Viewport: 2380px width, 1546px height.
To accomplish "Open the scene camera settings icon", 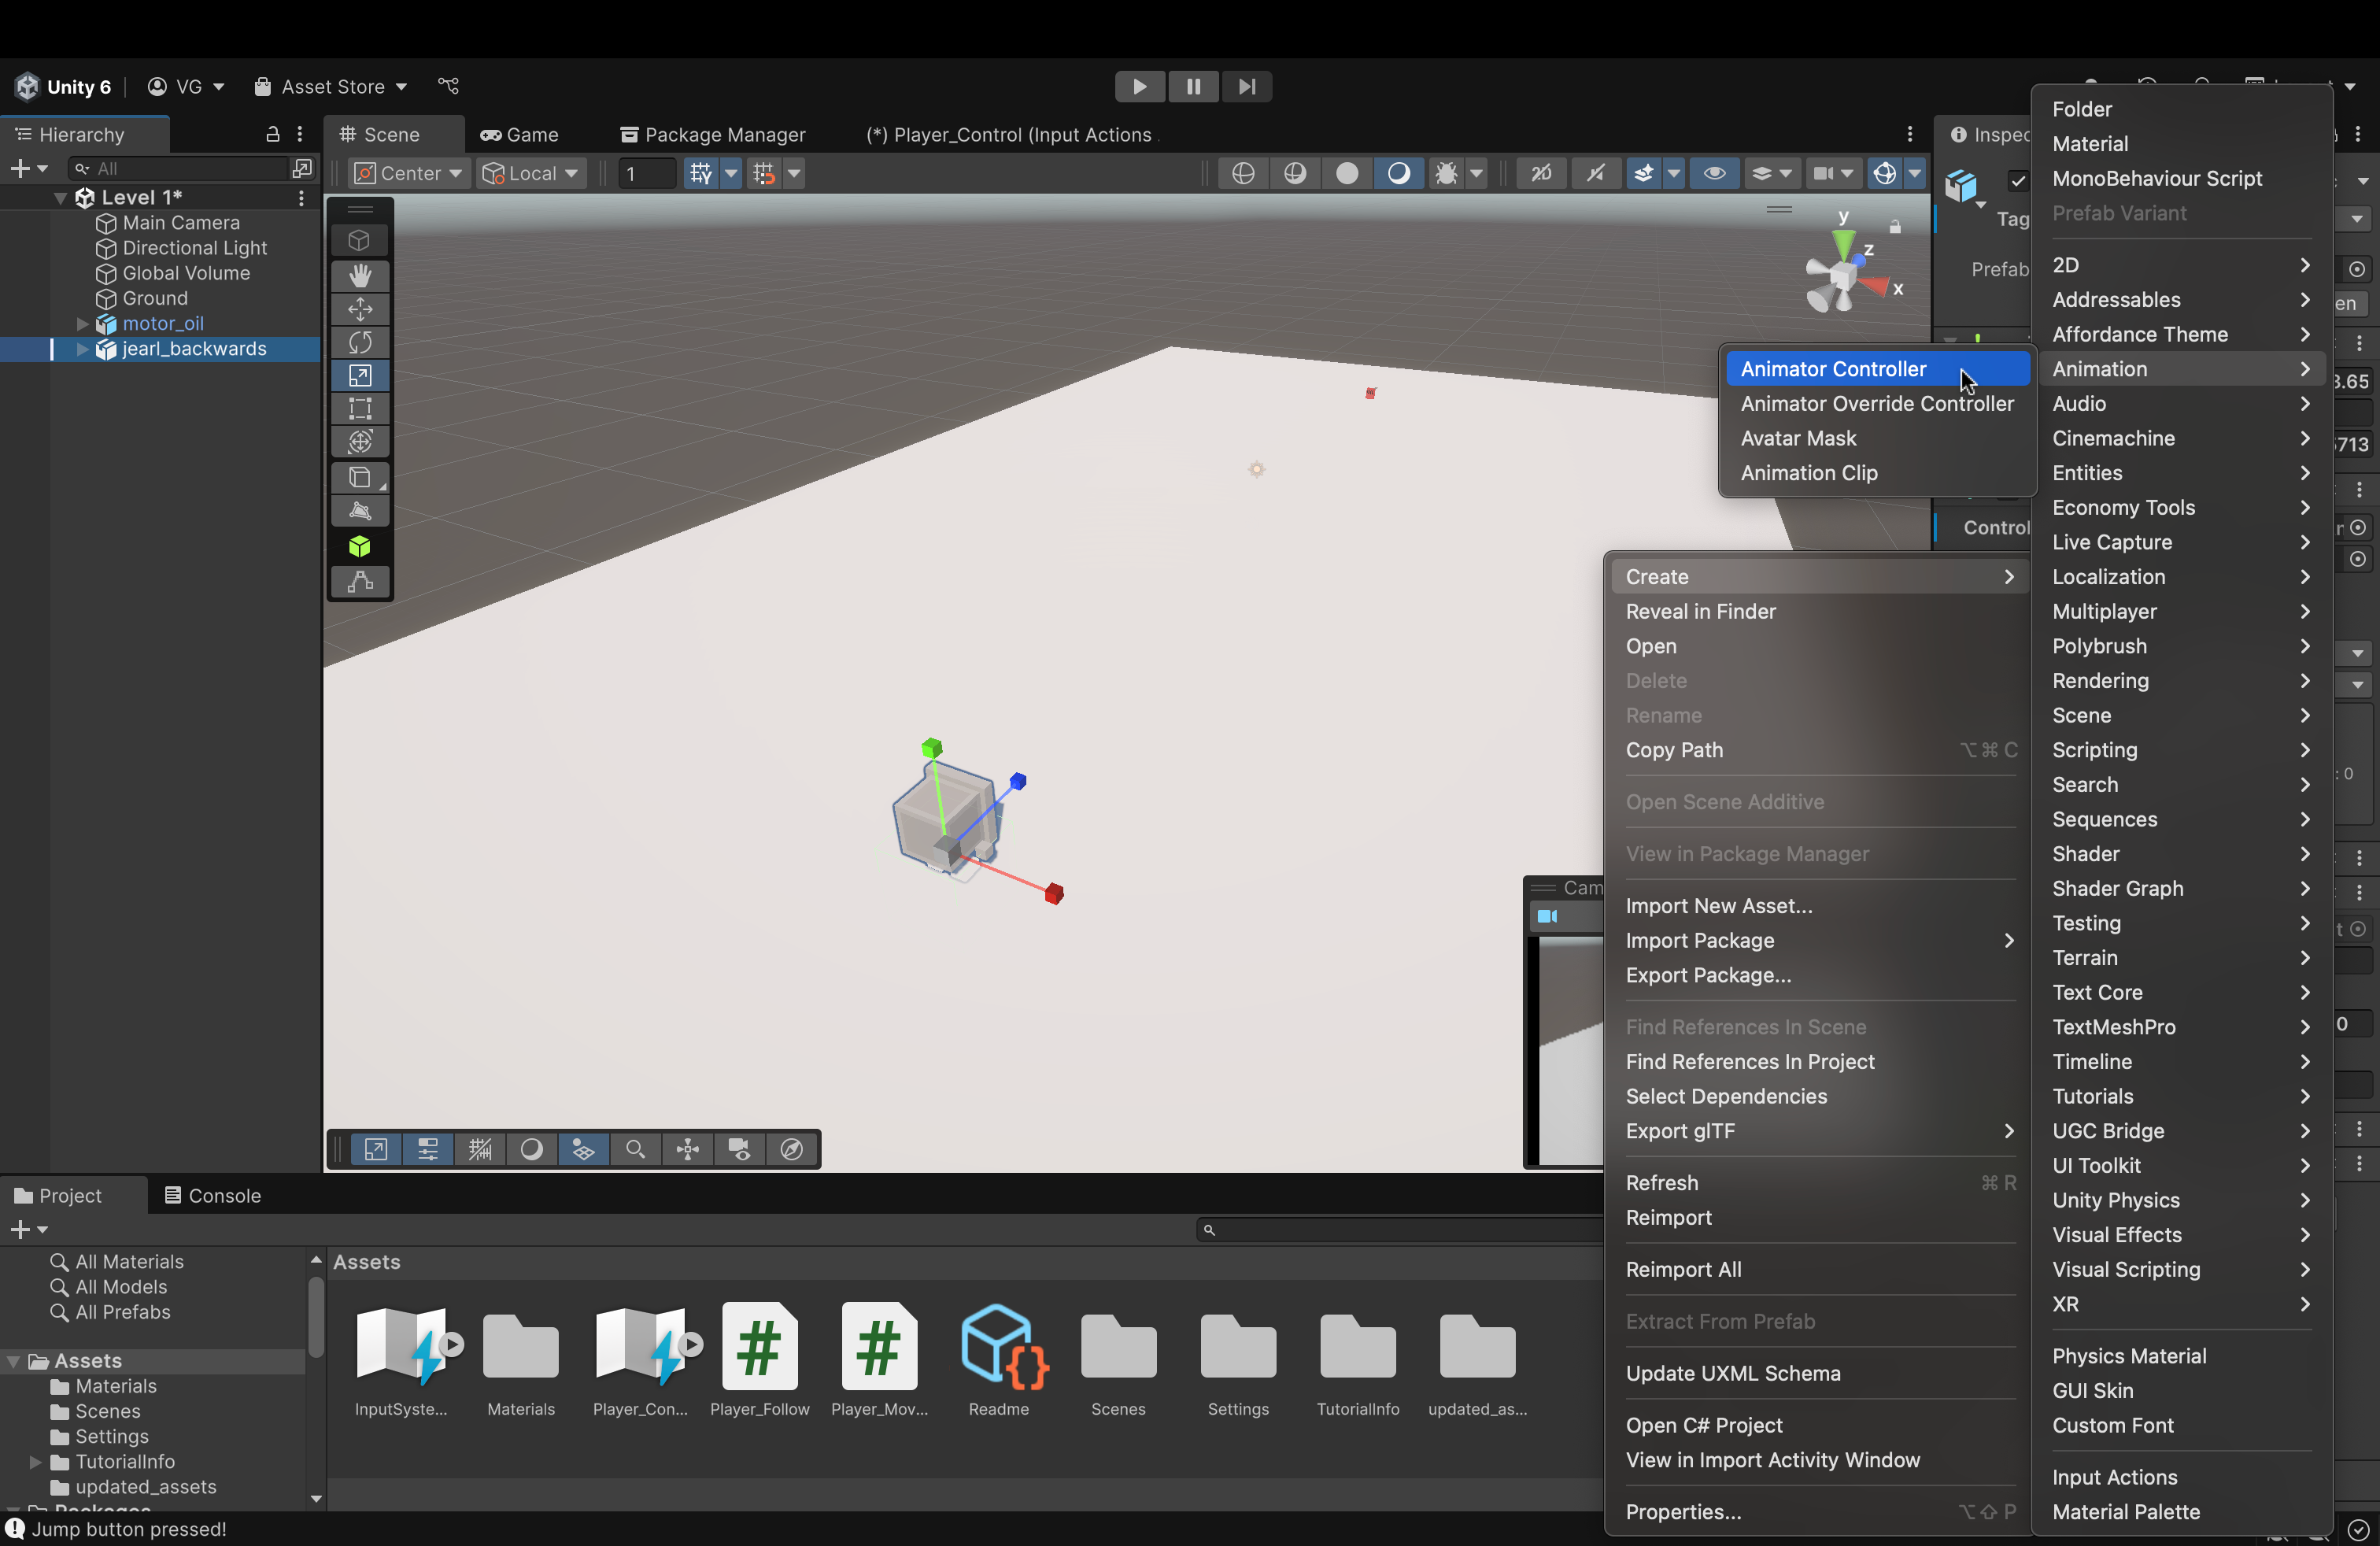I will coord(1823,174).
